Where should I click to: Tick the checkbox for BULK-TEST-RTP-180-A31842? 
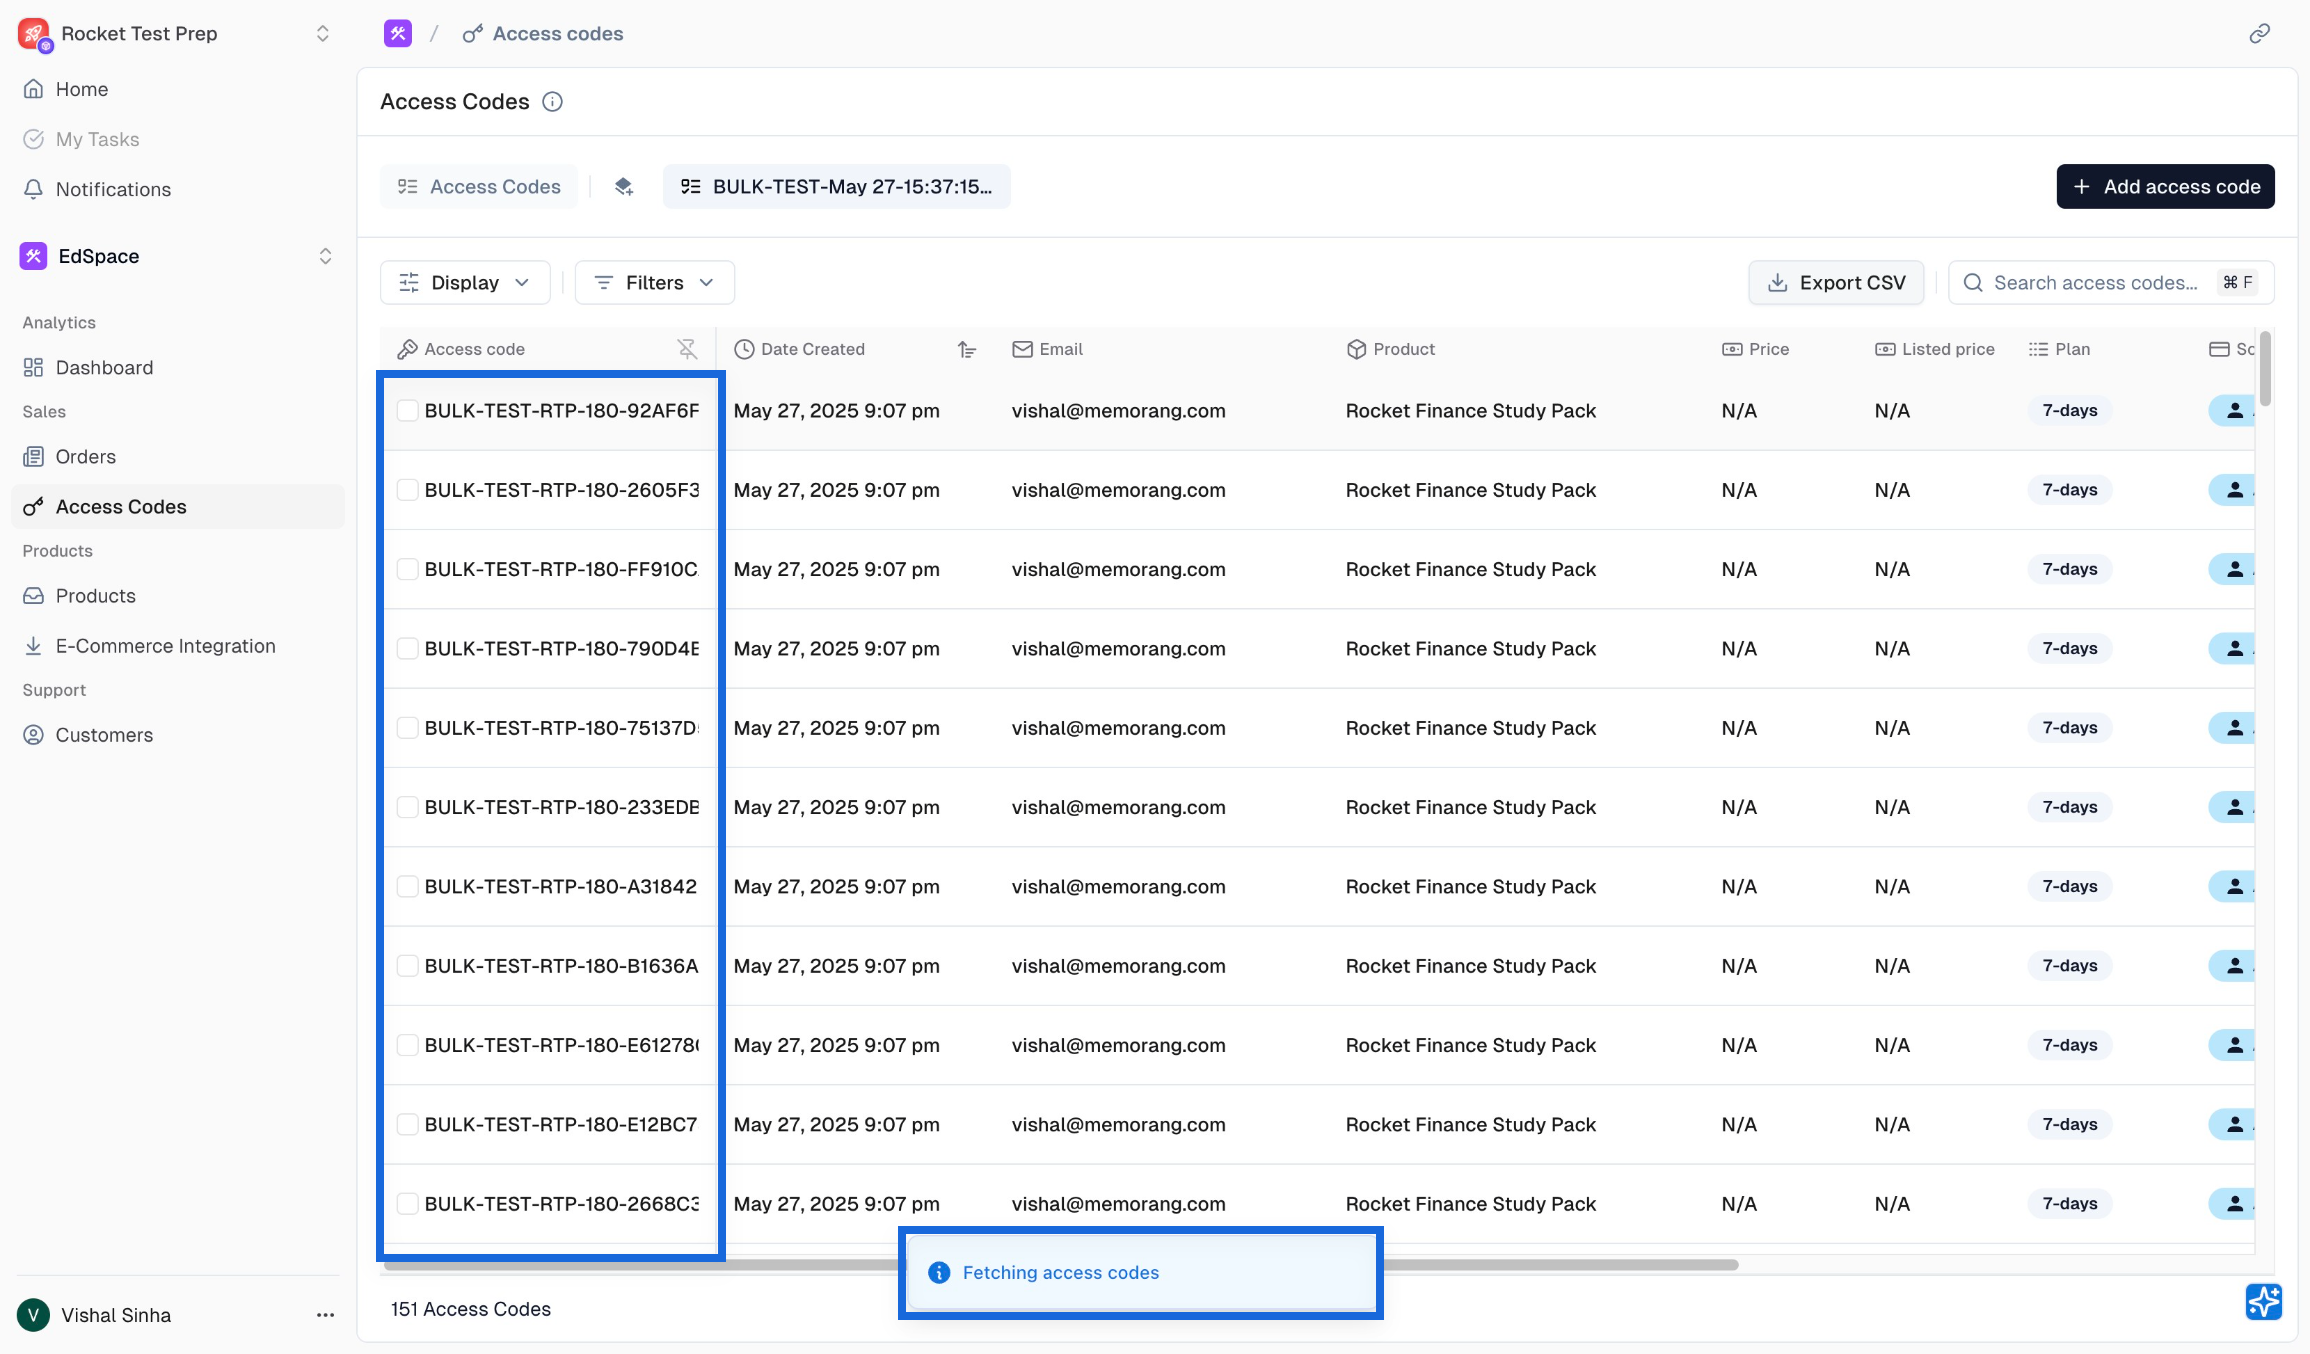point(407,887)
